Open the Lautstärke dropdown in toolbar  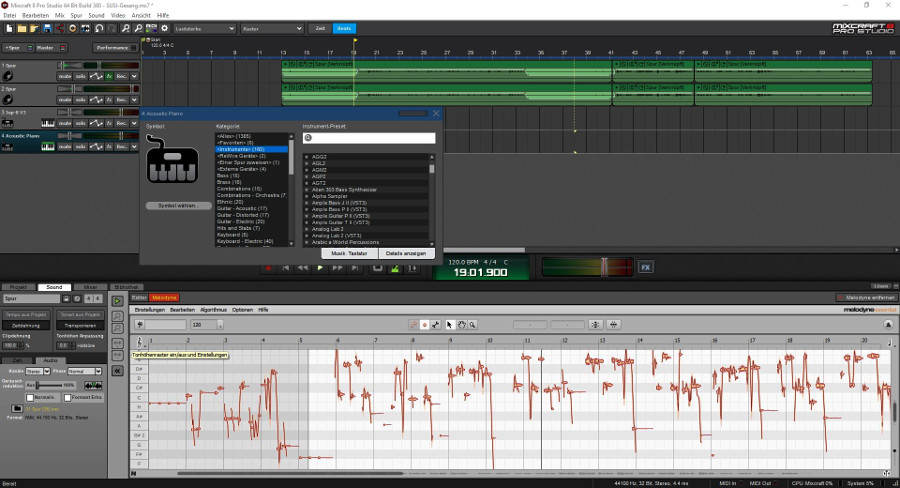point(204,28)
